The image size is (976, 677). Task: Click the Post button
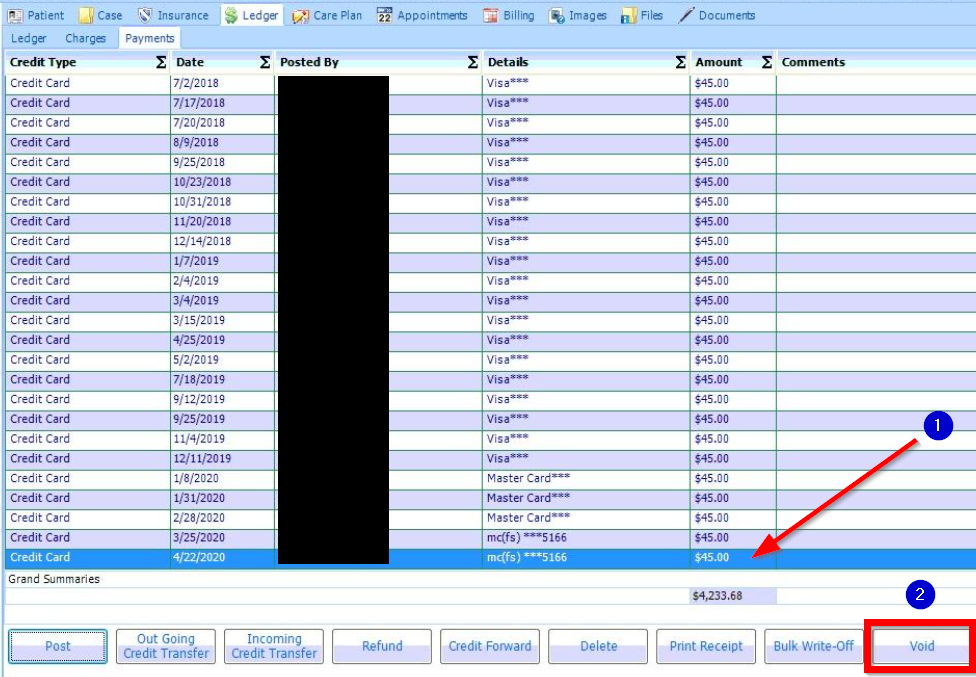click(58, 646)
